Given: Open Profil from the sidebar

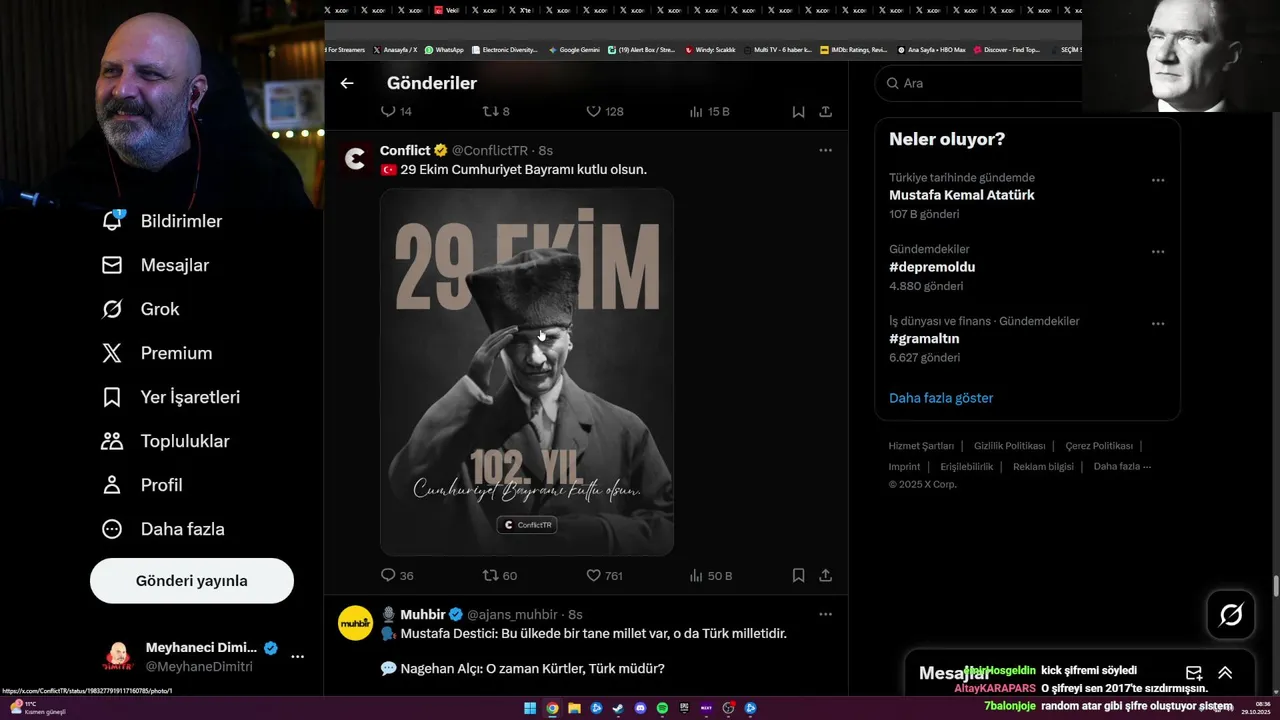Looking at the screenshot, I should click(142, 485).
